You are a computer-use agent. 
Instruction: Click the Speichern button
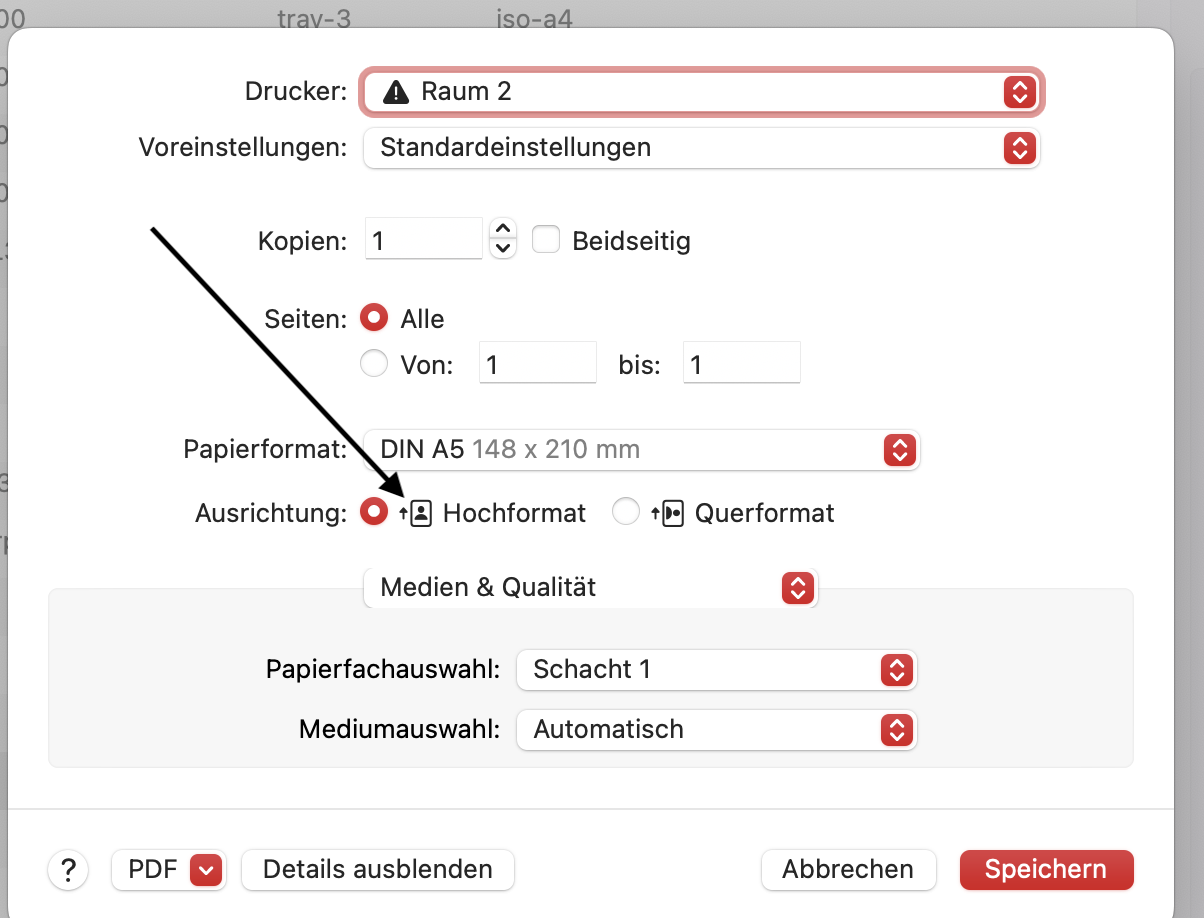(x=1046, y=870)
